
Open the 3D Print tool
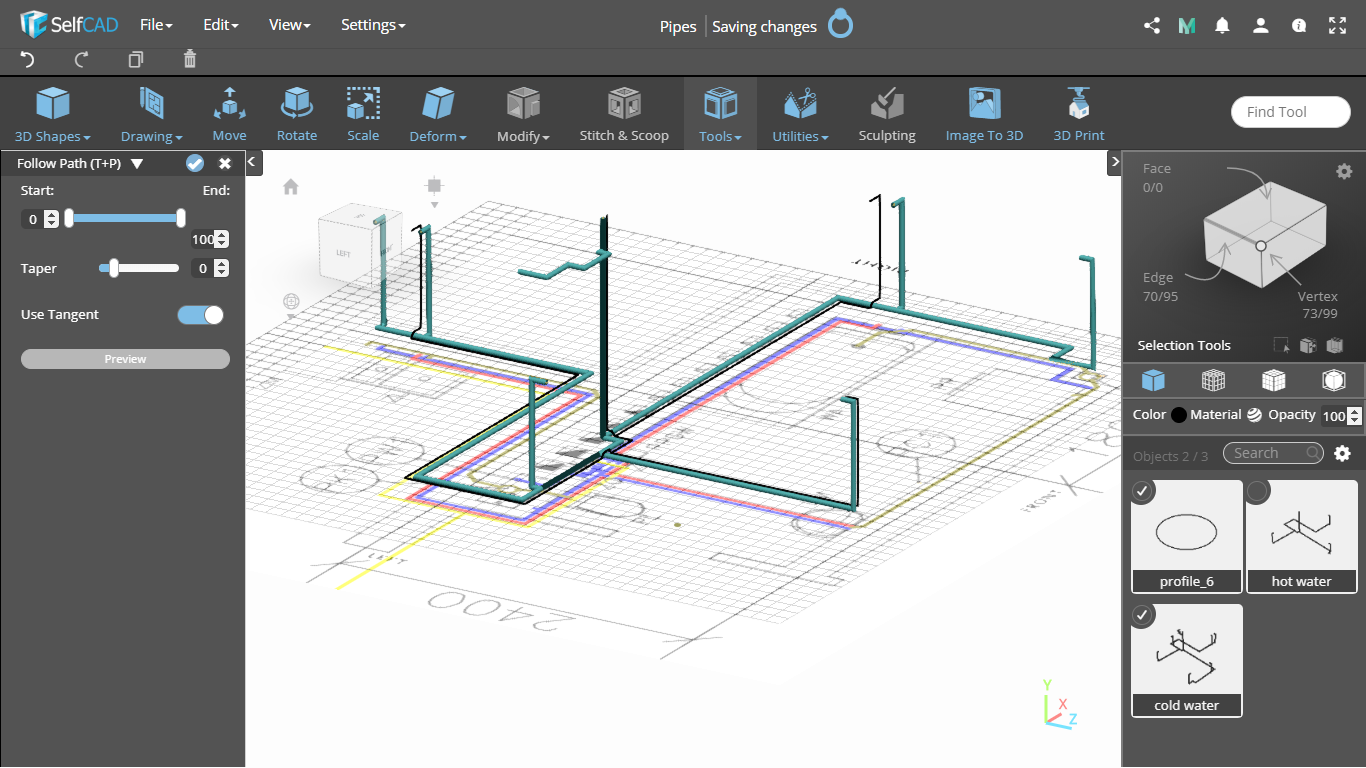[x=1079, y=114]
